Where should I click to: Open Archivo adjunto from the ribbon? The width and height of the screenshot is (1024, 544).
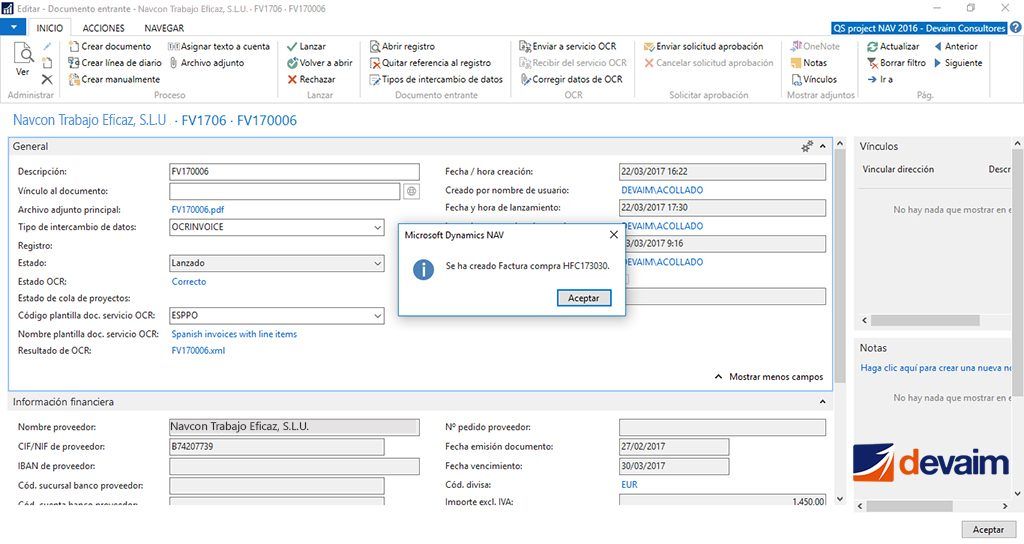pyautogui.click(x=206, y=63)
